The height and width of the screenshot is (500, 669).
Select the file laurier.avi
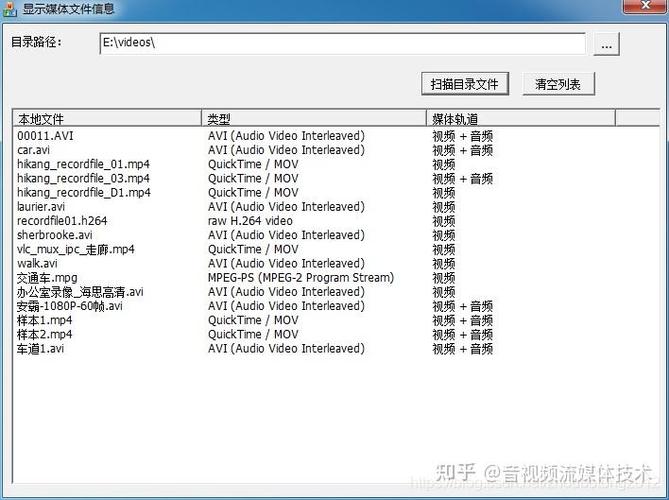pyautogui.click(x=41, y=206)
